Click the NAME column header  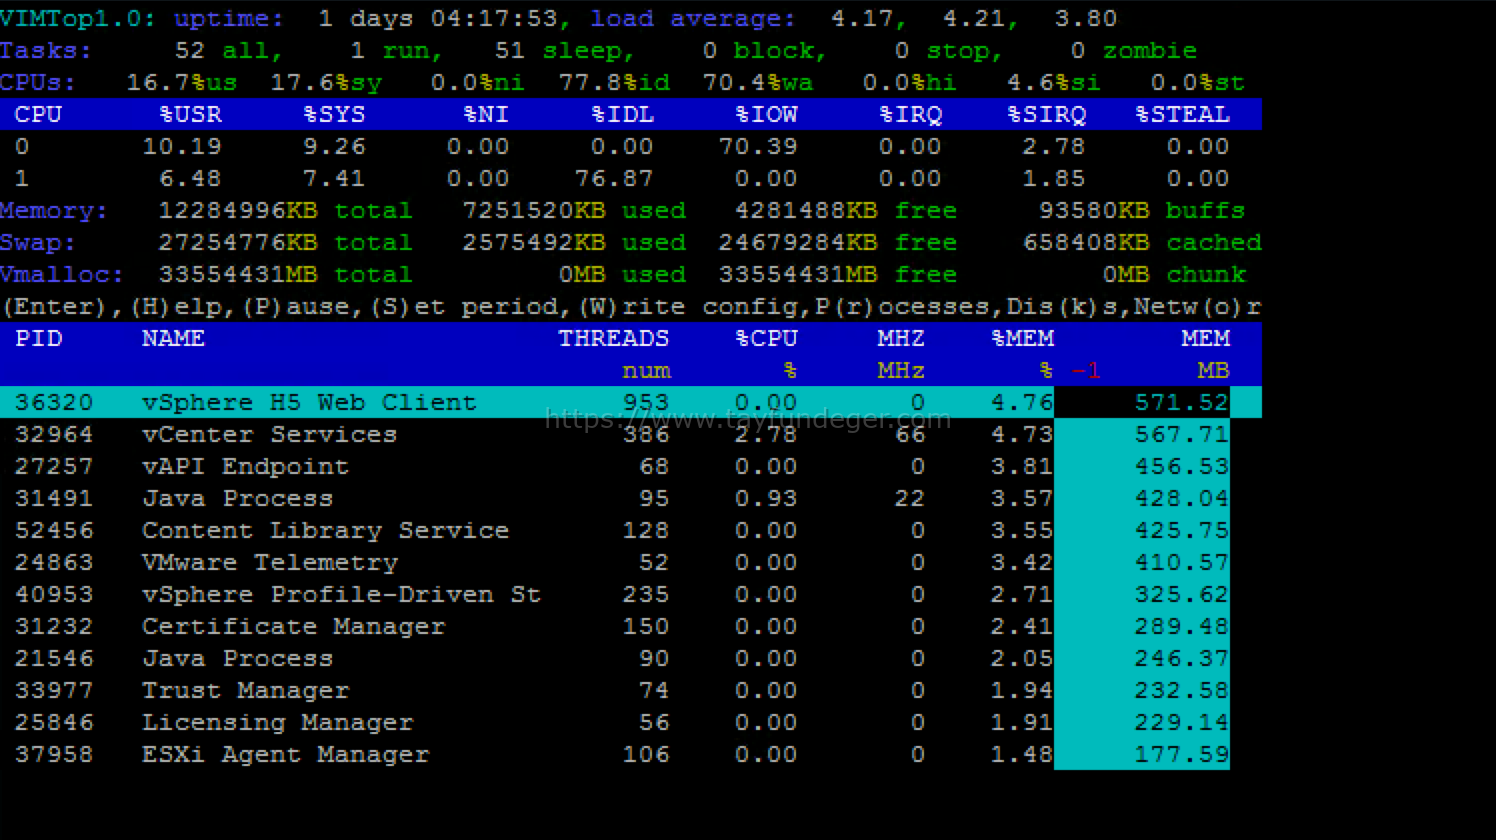pos(173,338)
